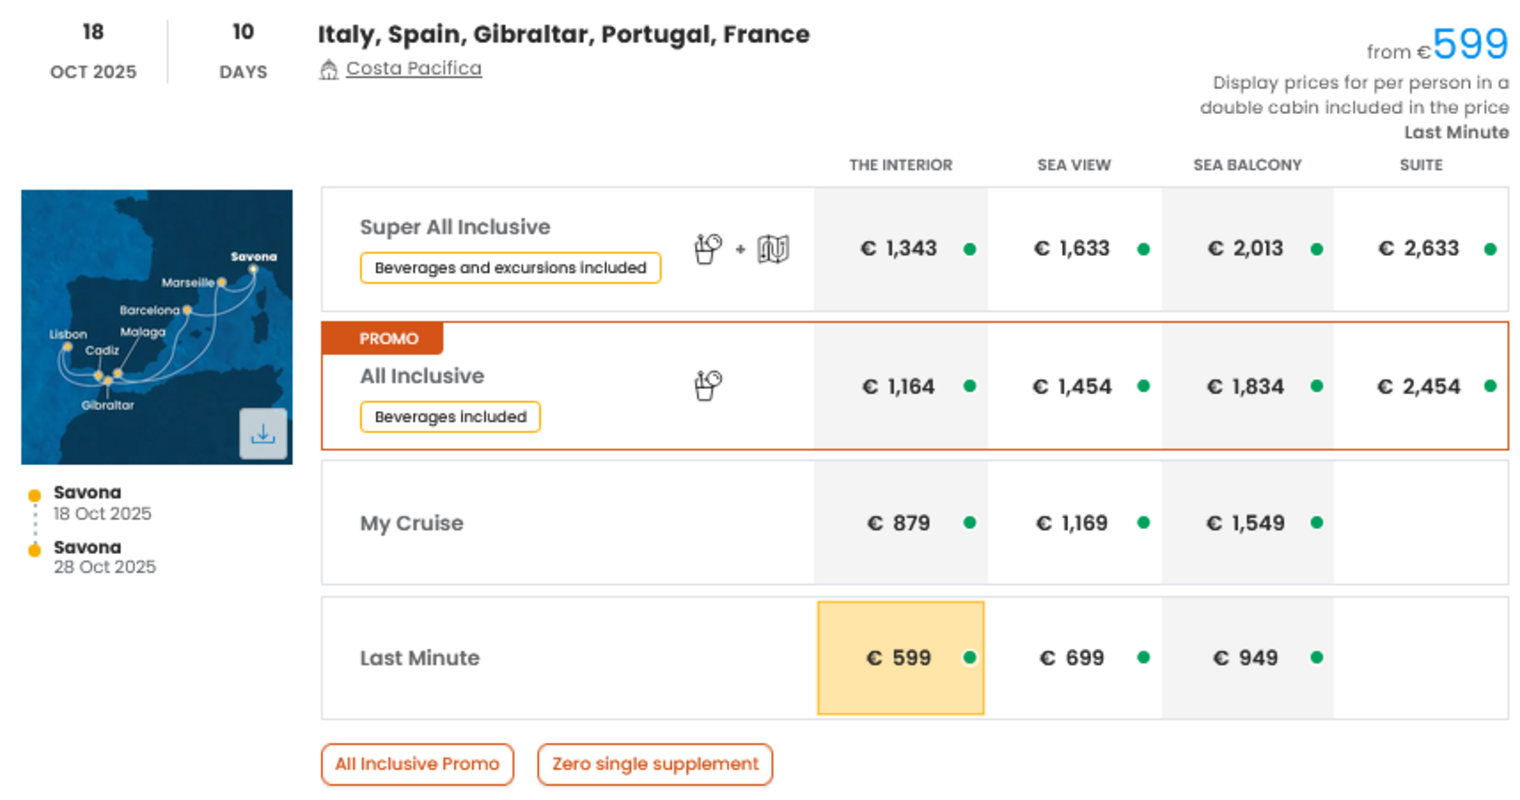Click The Interior column header
Screen dimensions: 1520x800
(x=900, y=165)
